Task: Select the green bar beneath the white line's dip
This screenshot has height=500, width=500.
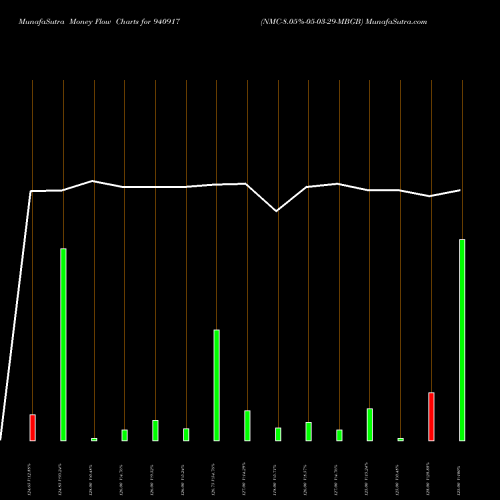Action: coord(278,434)
